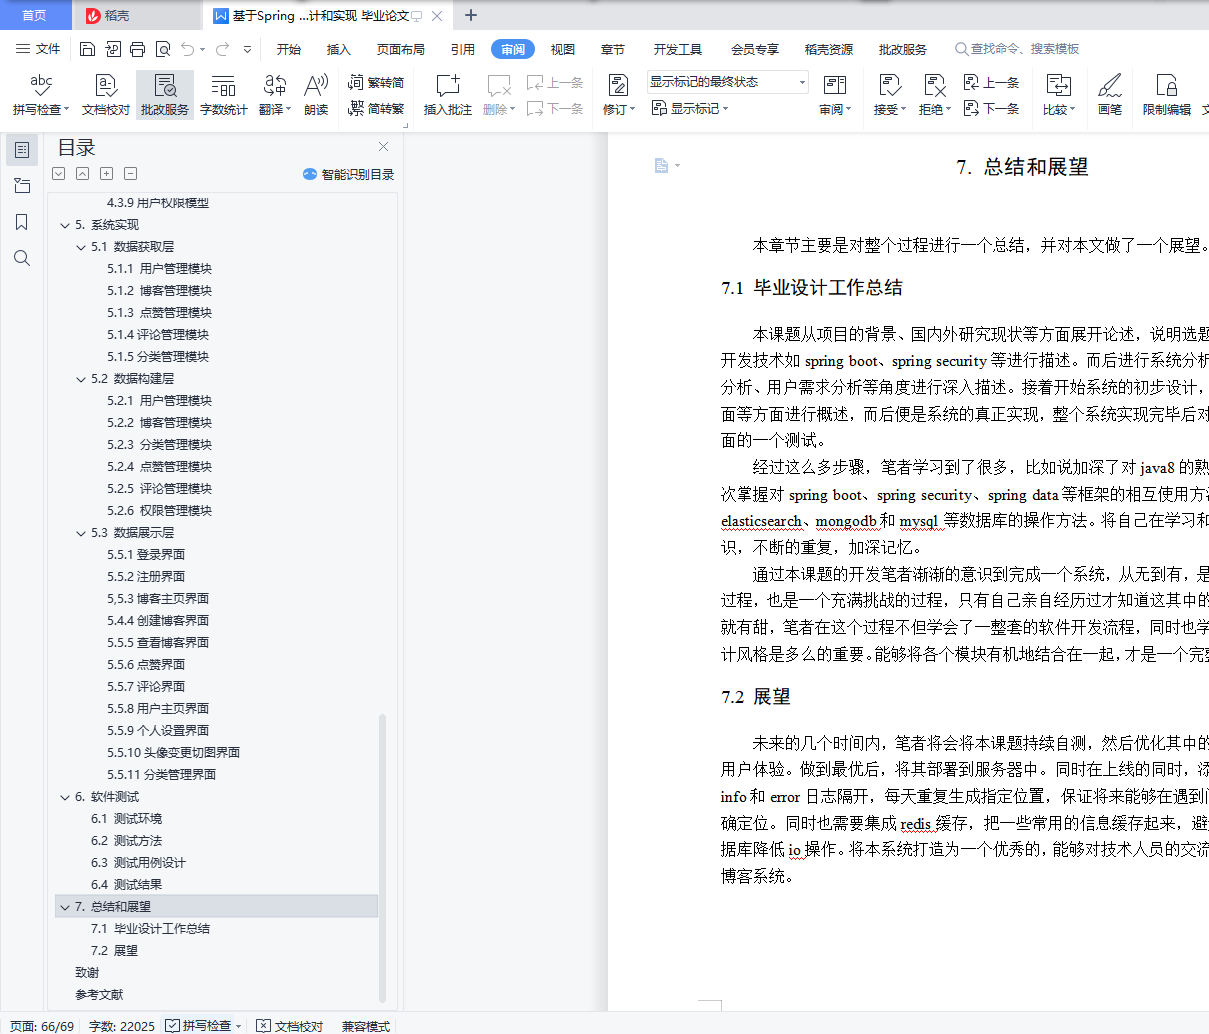Switch to the 插入 ribbon tab

point(339,49)
